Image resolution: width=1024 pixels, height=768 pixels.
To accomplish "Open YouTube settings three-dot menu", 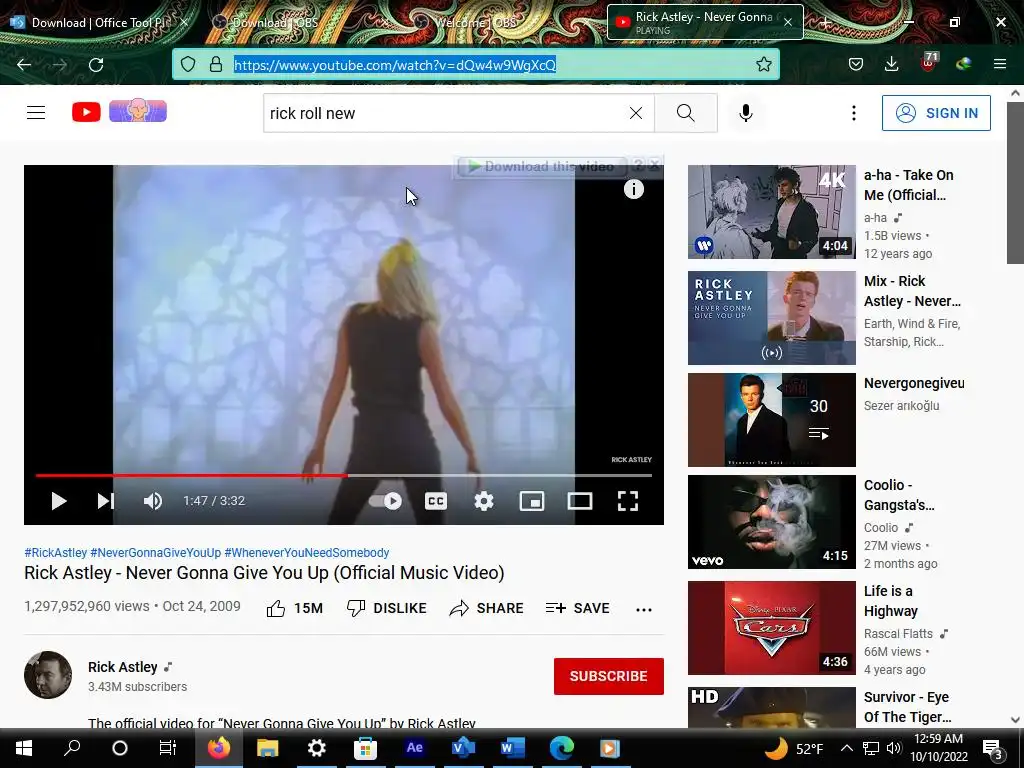I will coord(854,113).
